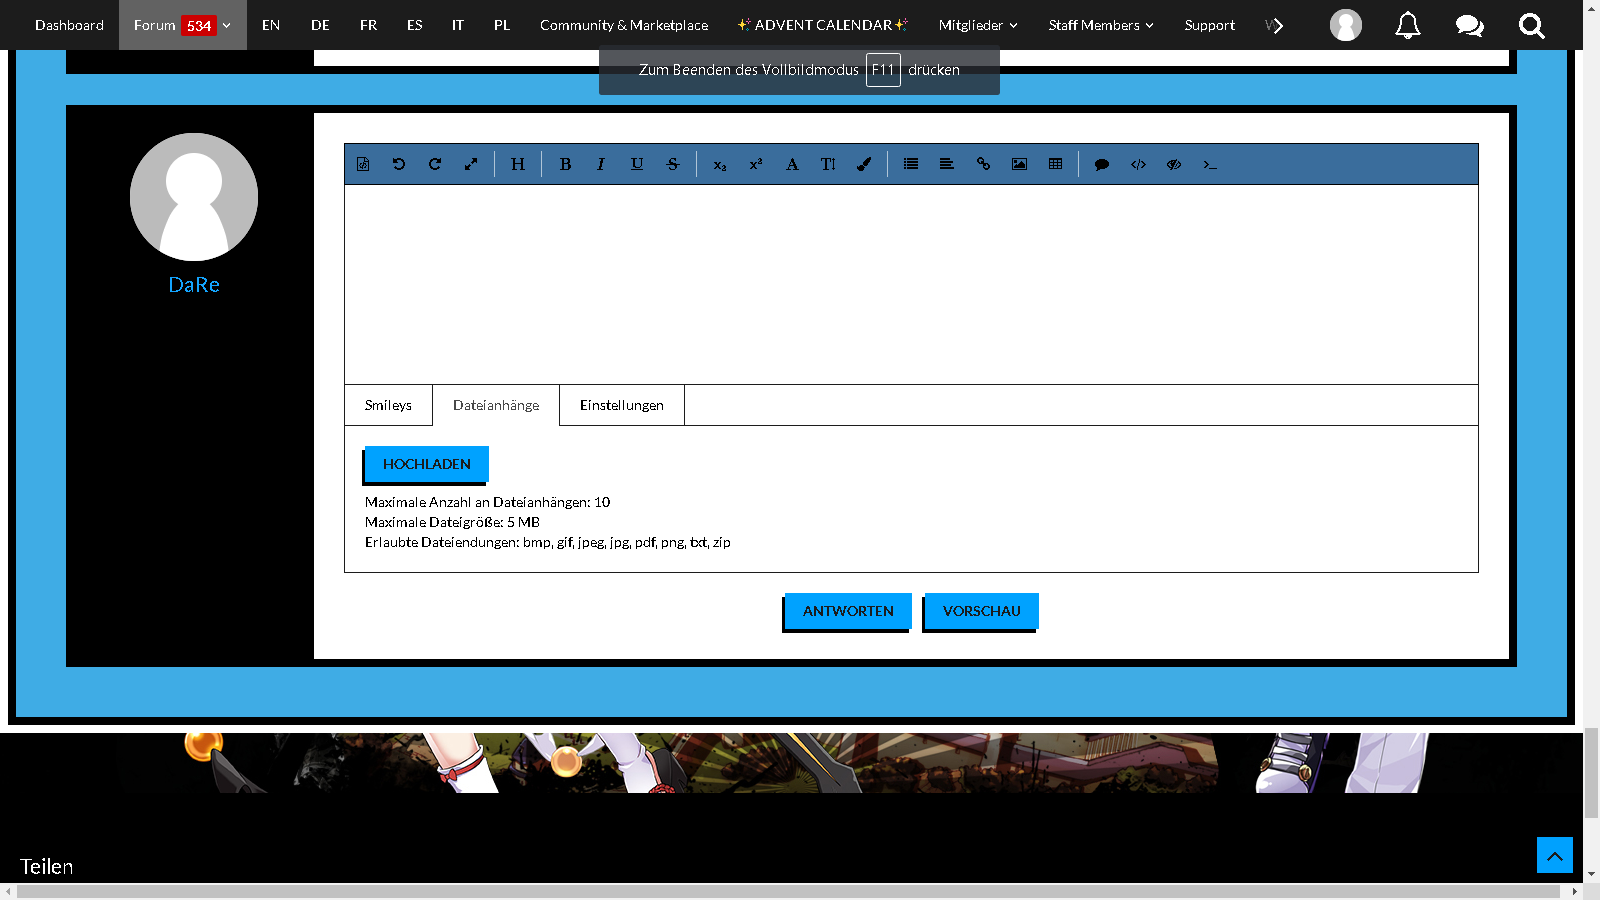This screenshot has width=1600, height=900.
Task: Toggle editor fullscreen with the expand arrows
Action: tap(471, 164)
